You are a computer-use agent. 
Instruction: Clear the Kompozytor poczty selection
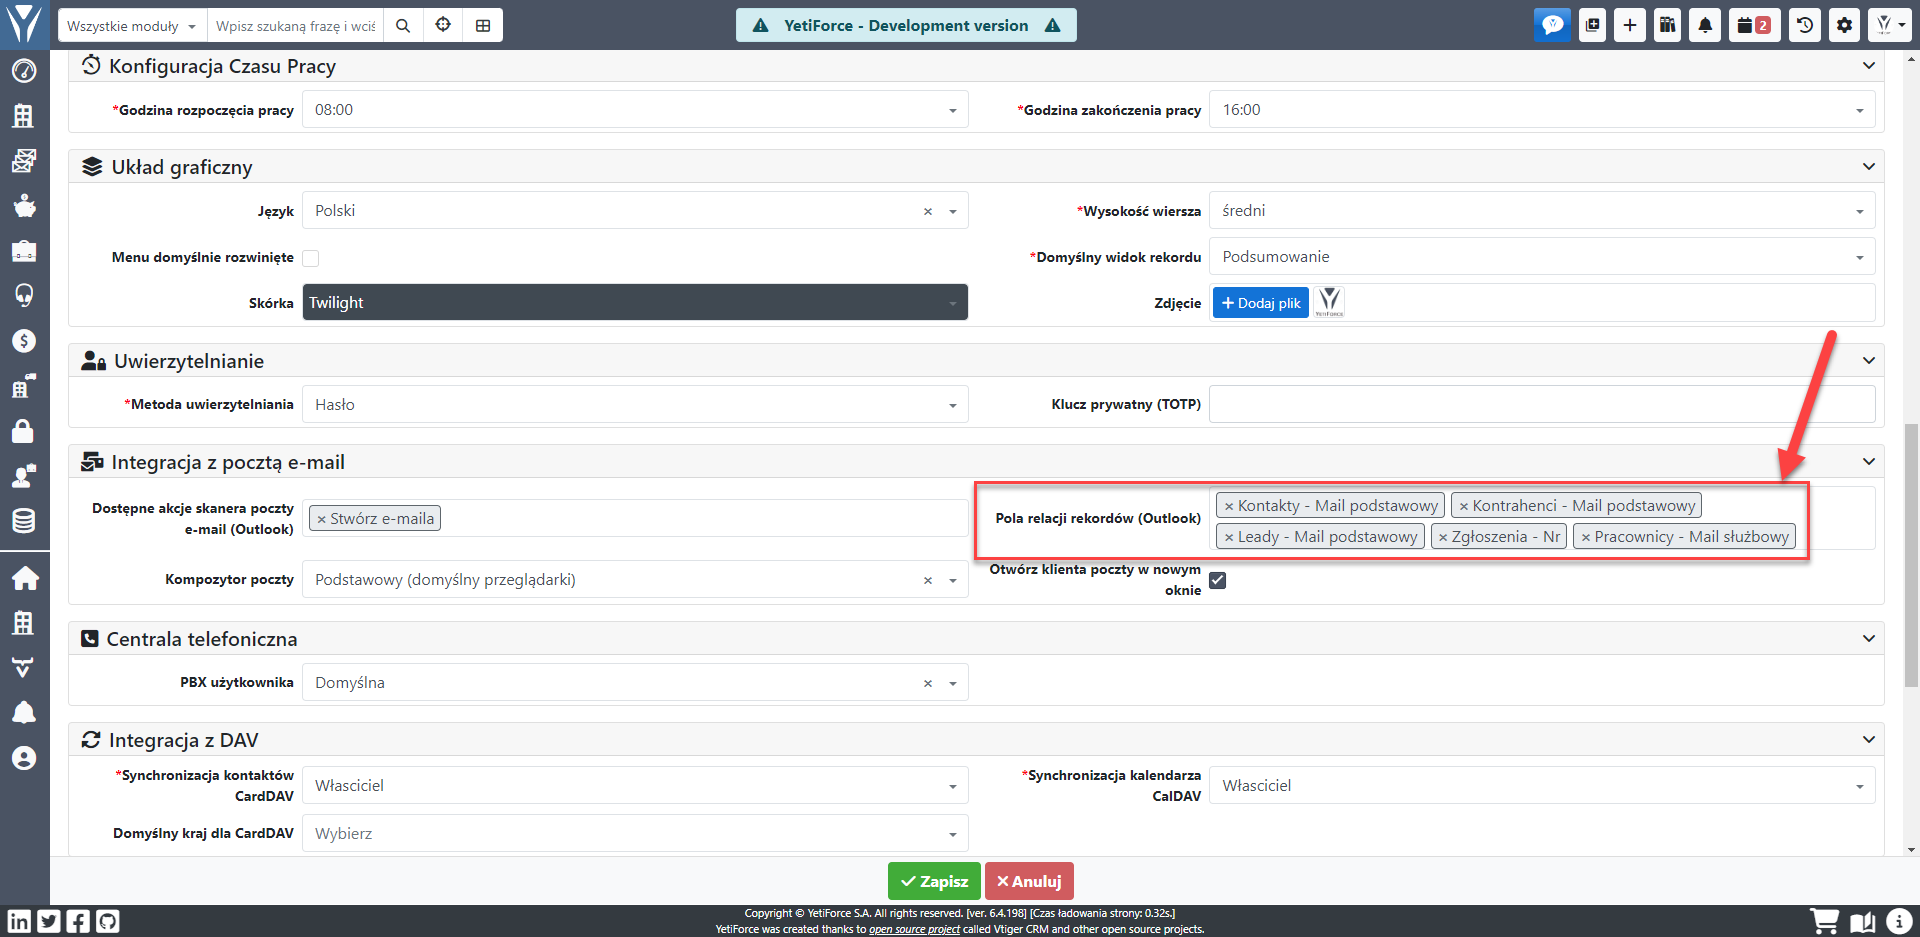(x=928, y=580)
